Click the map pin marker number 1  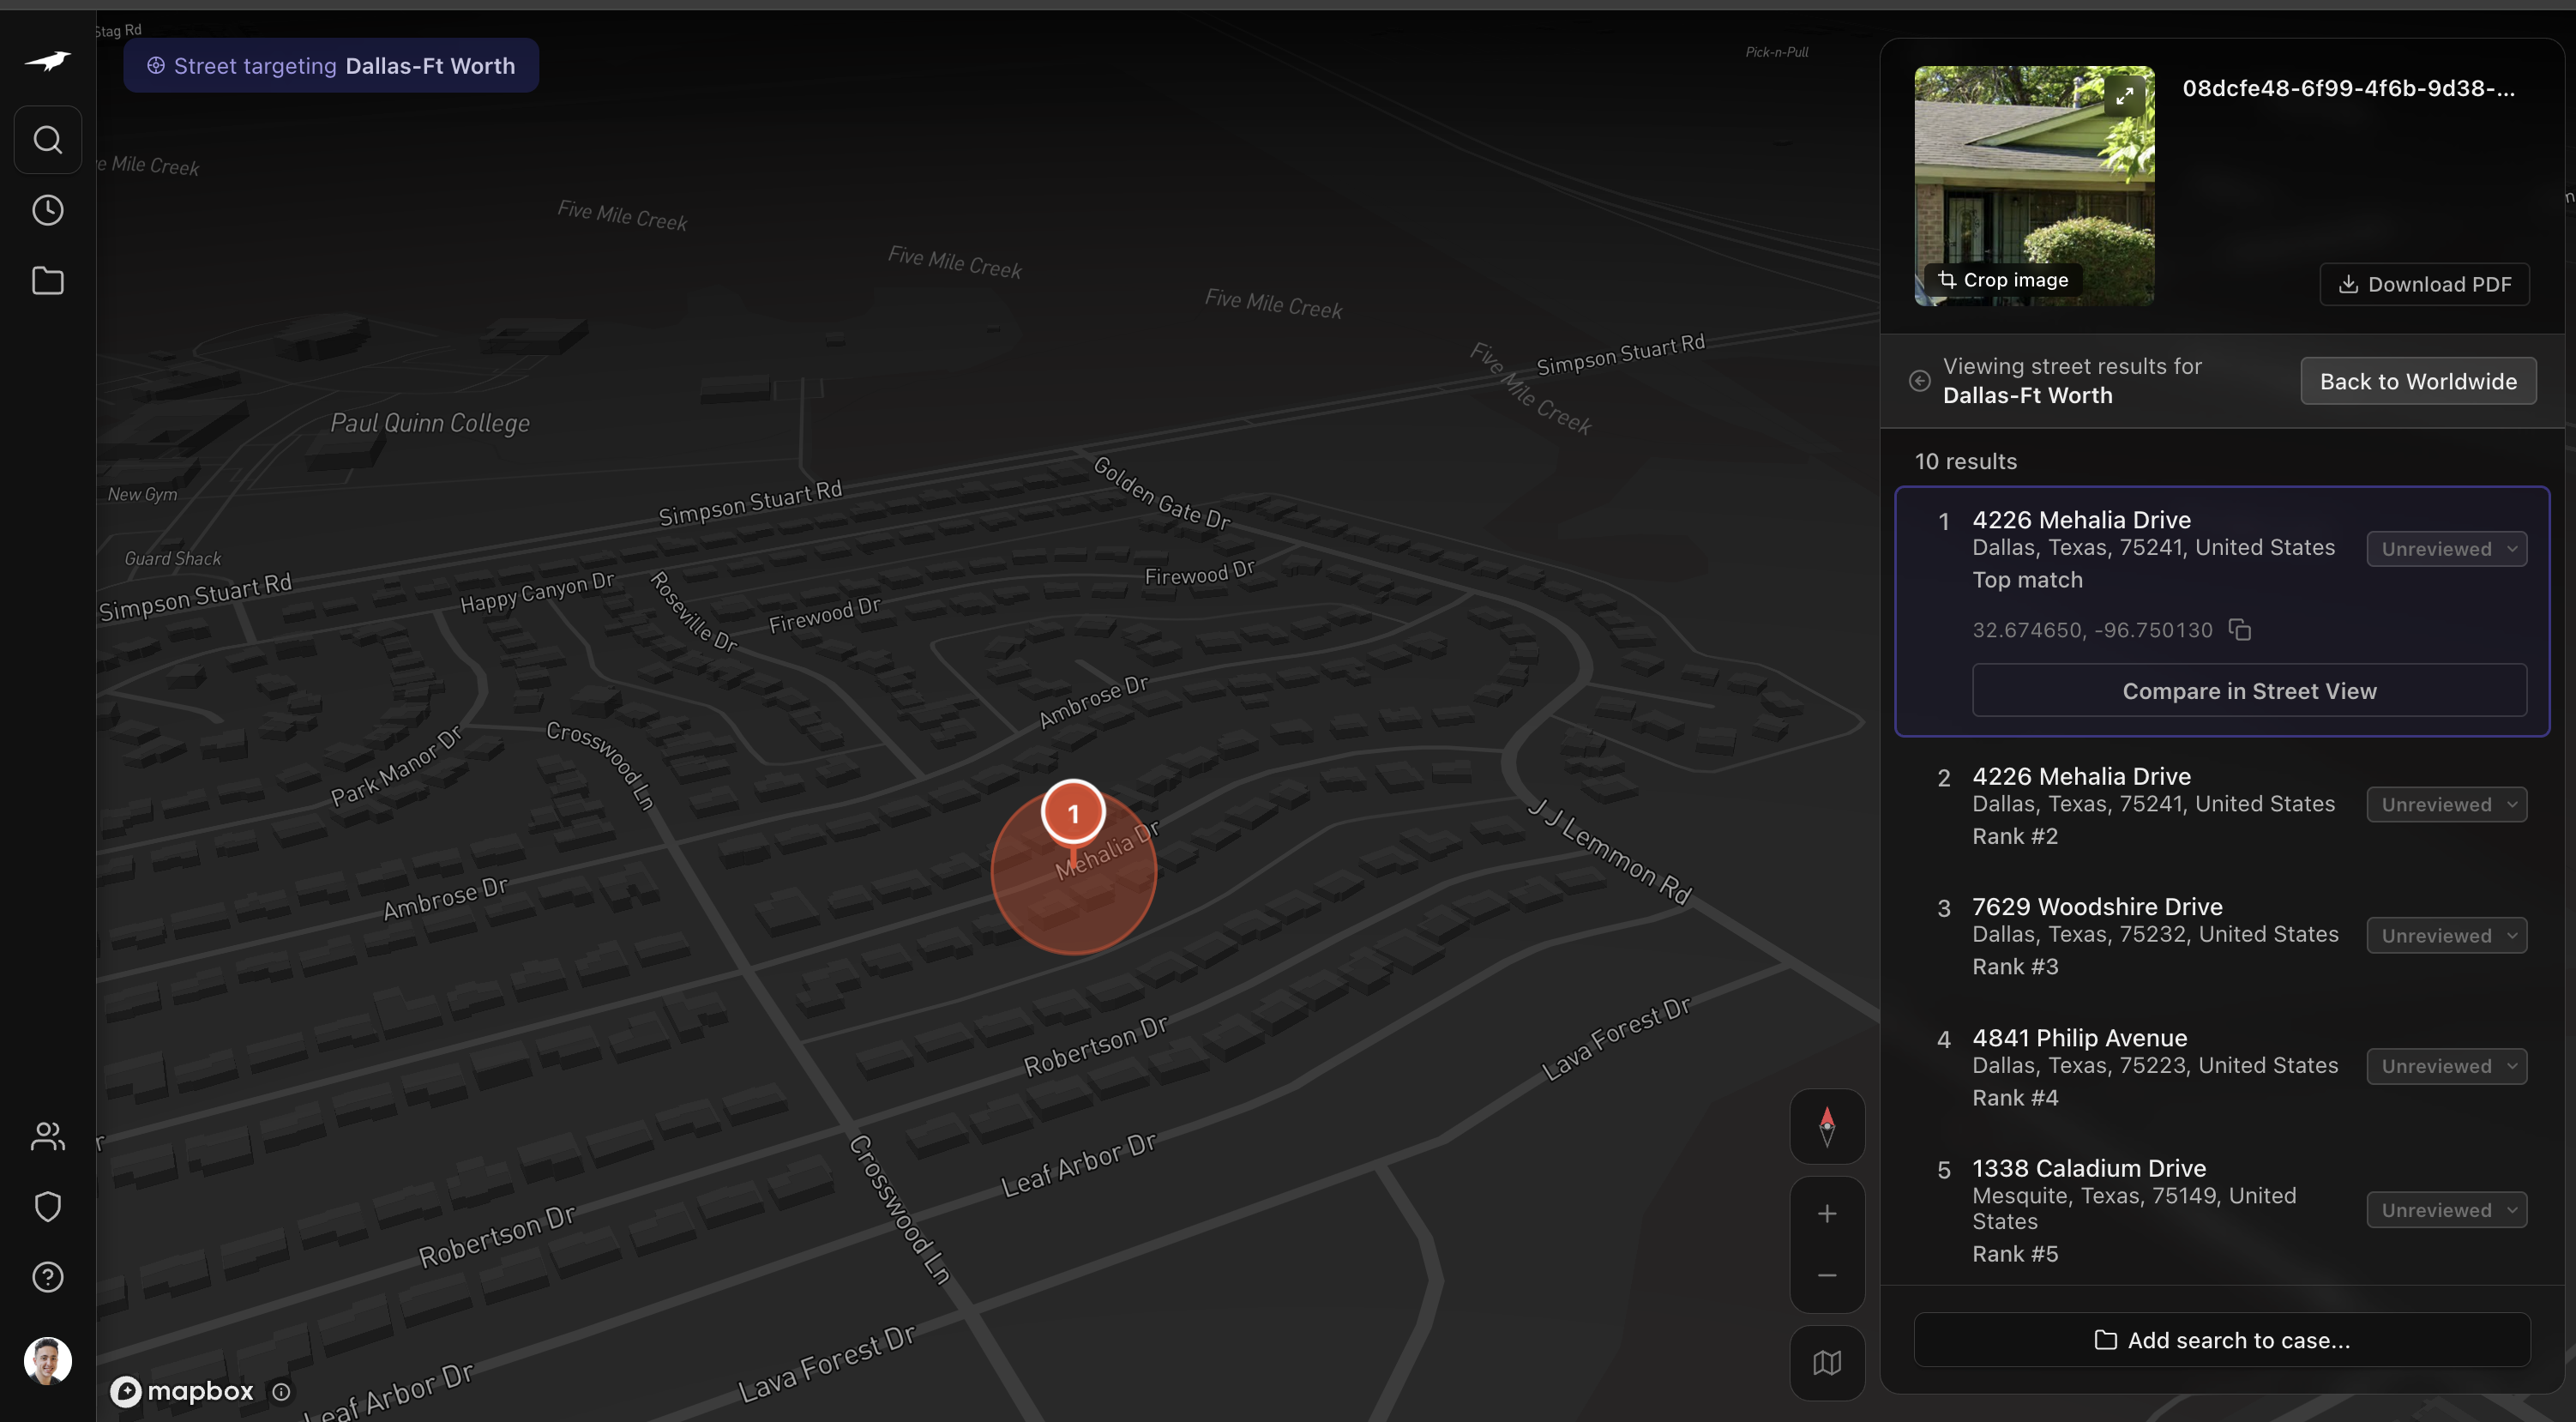click(1073, 813)
